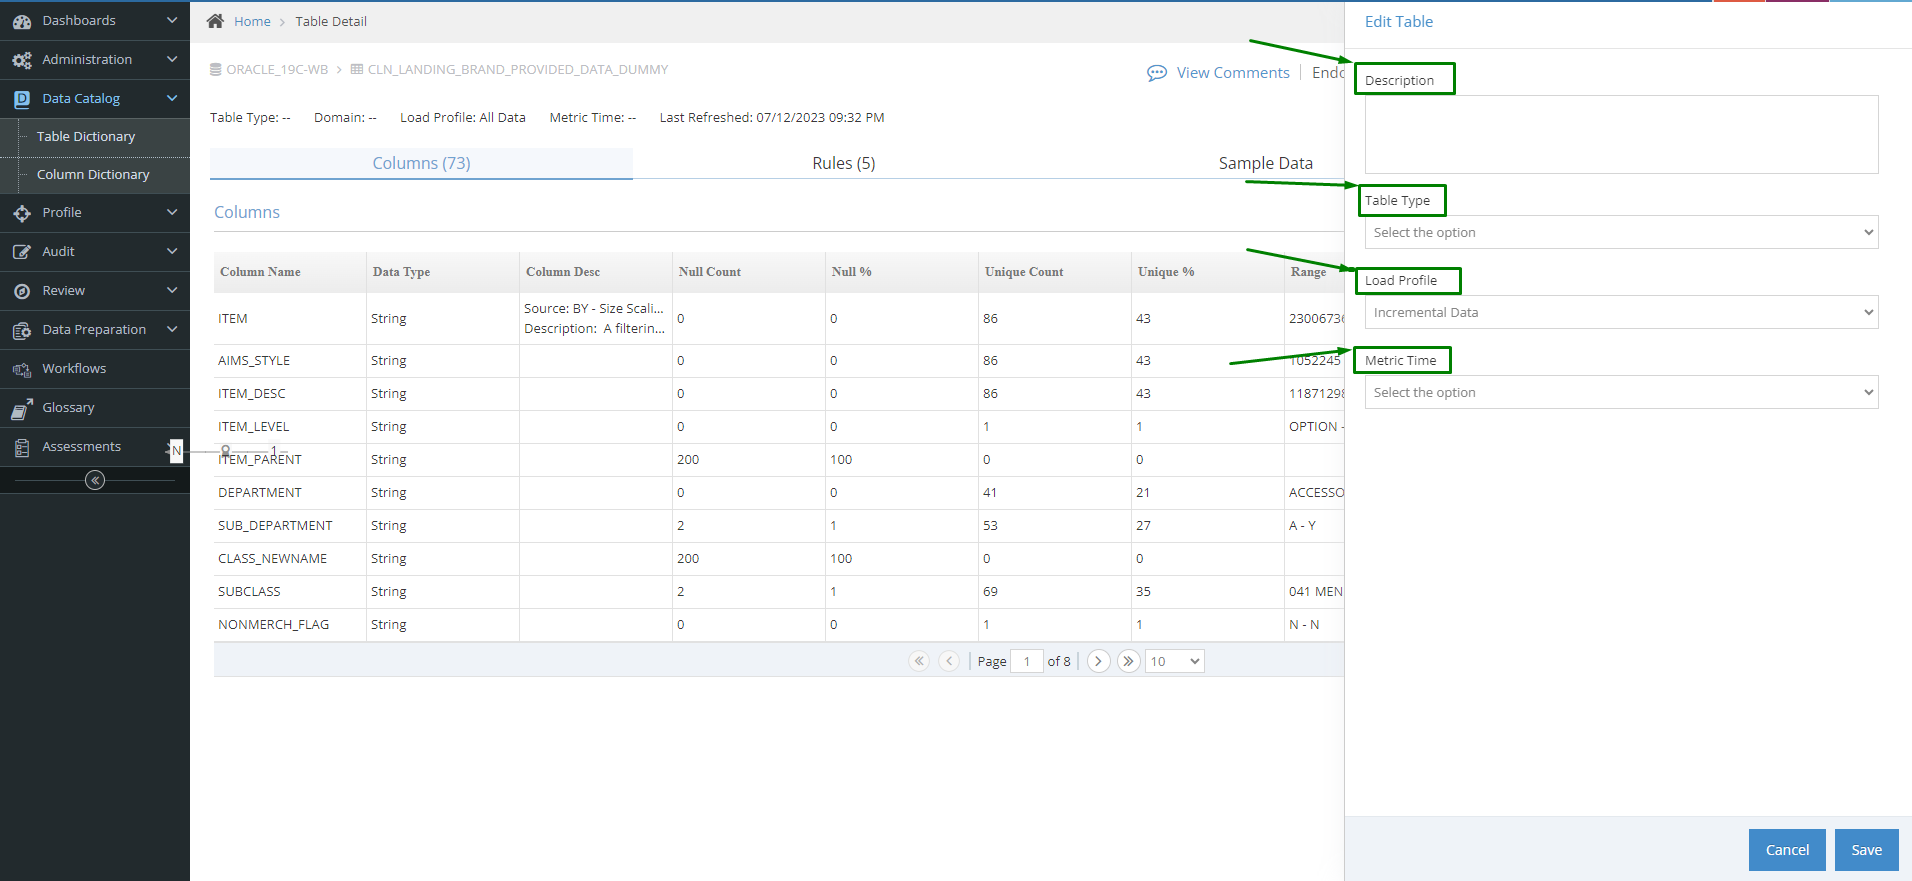
Task: Click the Glossary sidebar icon
Action: [x=22, y=408]
